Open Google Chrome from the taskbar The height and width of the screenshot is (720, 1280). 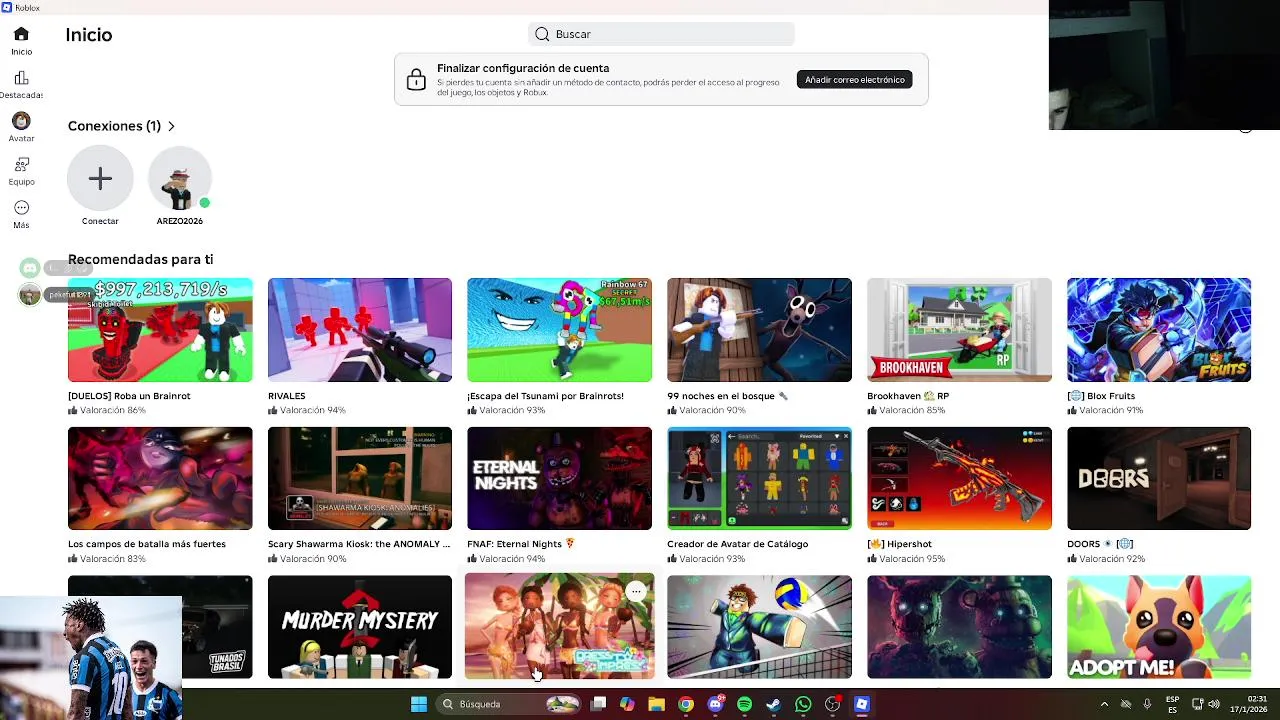coord(686,704)
